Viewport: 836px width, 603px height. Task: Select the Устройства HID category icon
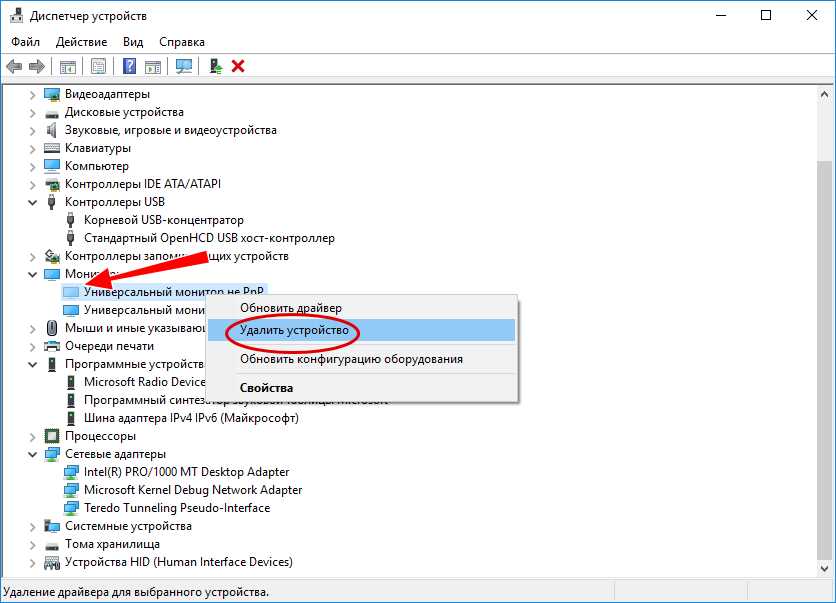pos(52,562)
